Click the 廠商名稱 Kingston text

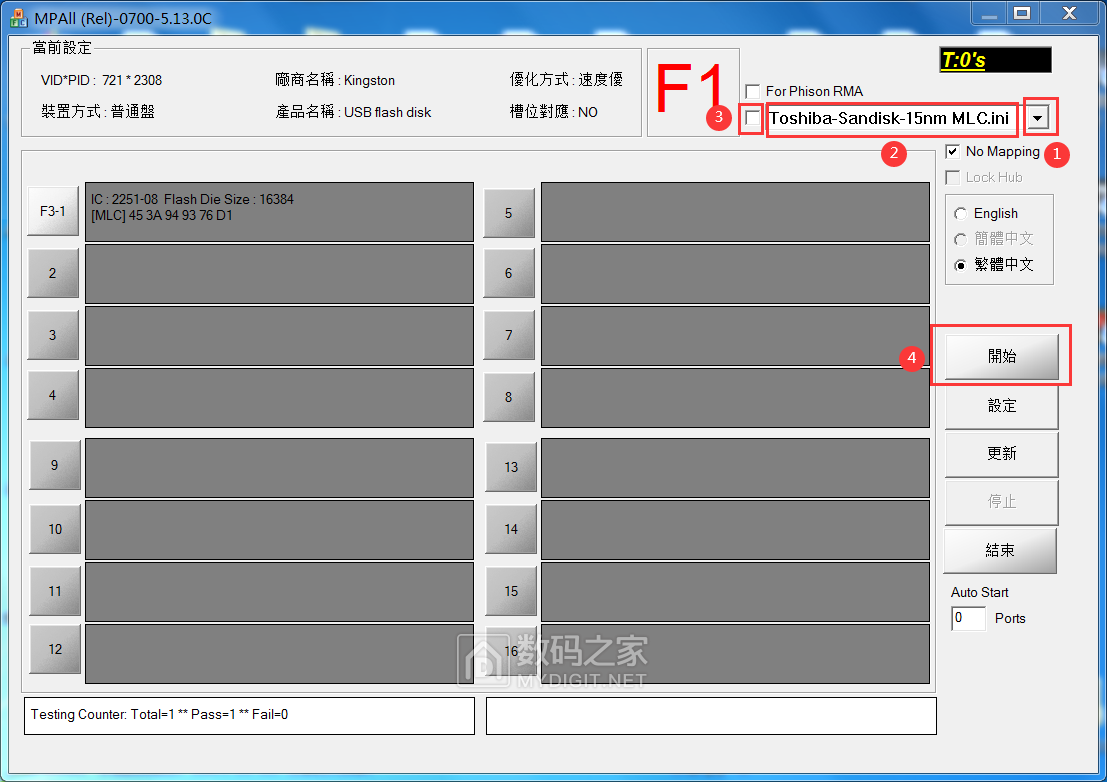335,80
